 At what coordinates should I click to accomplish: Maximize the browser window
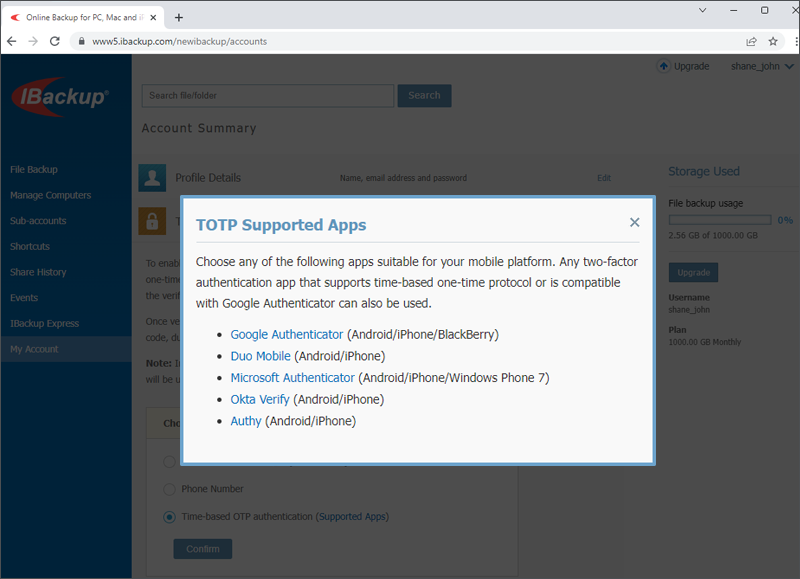[x=764, y=10]
